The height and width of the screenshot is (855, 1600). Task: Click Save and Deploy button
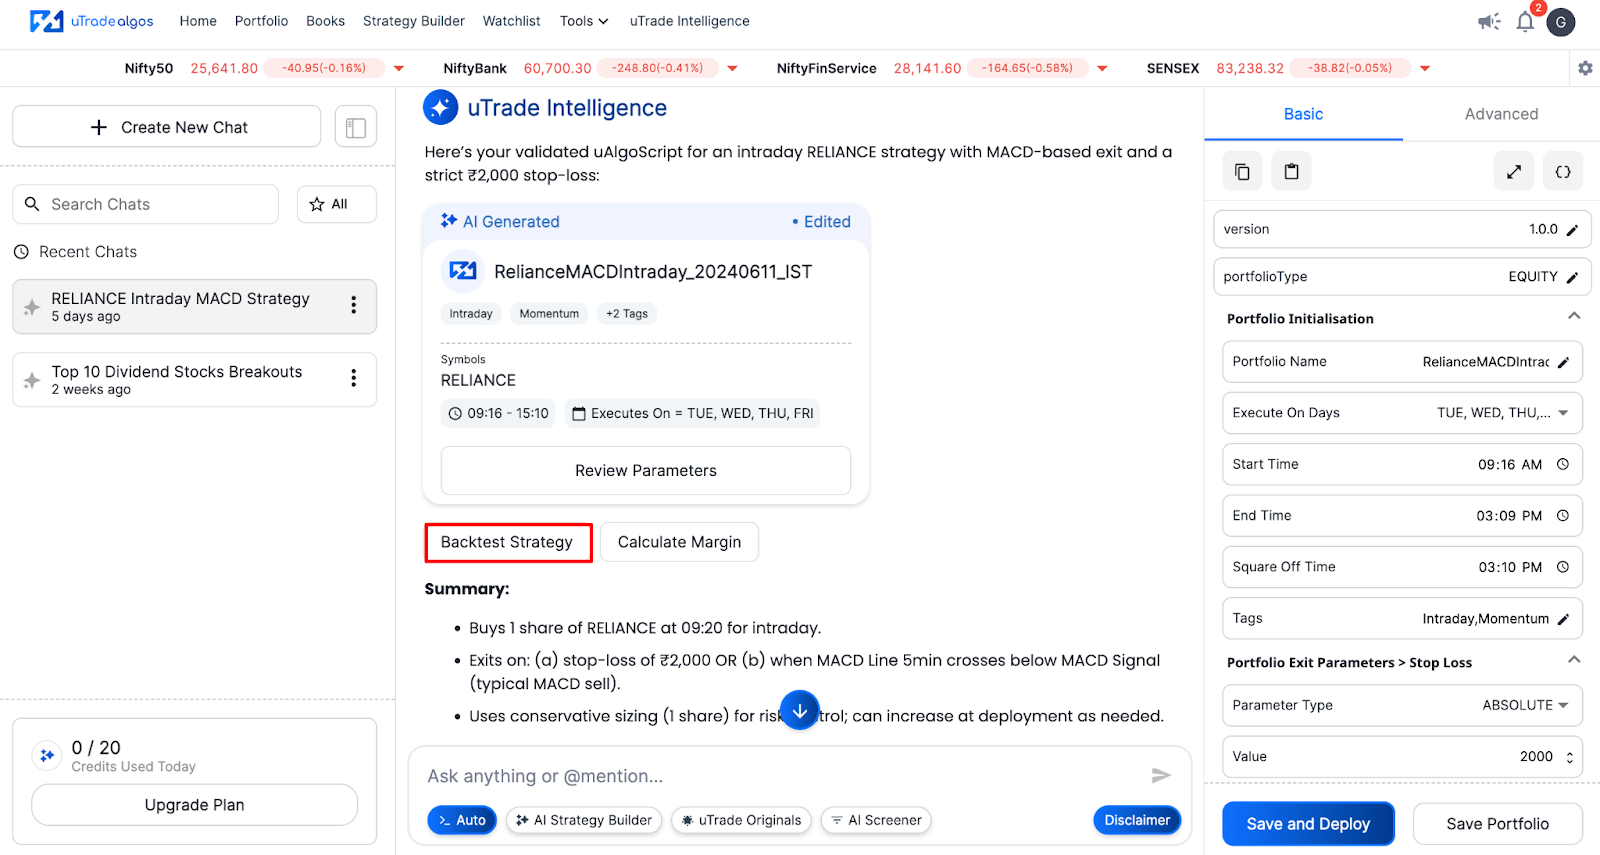1308,824
